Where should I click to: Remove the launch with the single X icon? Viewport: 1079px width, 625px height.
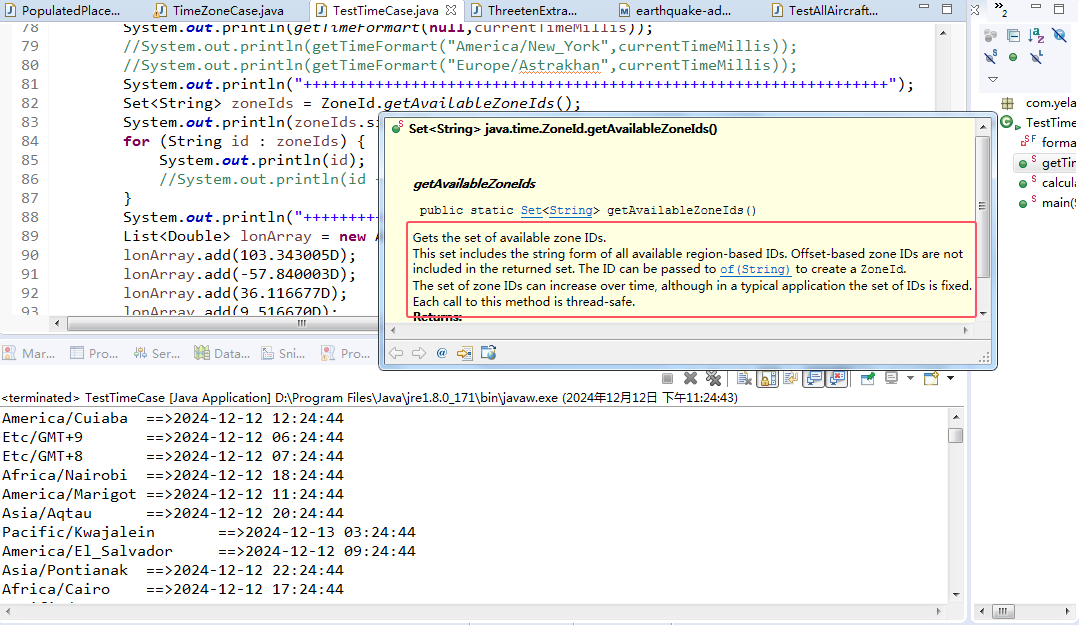click(x=690, y=378)
